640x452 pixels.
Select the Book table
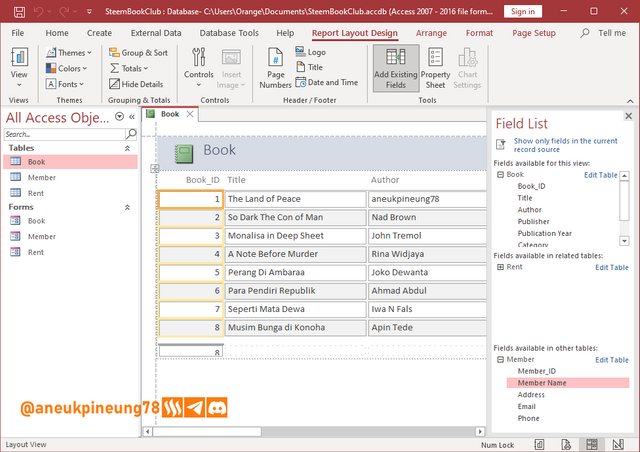(70, 162)
